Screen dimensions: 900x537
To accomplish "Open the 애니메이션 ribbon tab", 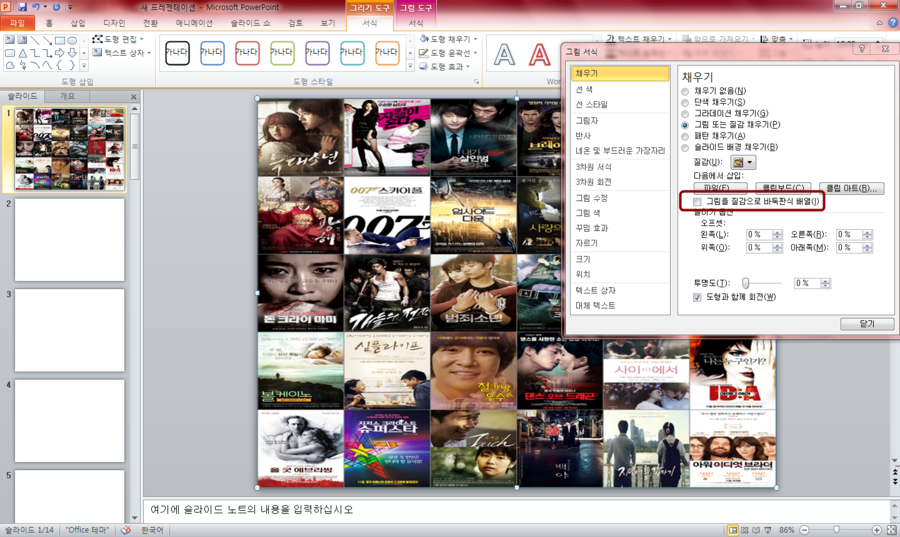I will click(x=194, y=23).
